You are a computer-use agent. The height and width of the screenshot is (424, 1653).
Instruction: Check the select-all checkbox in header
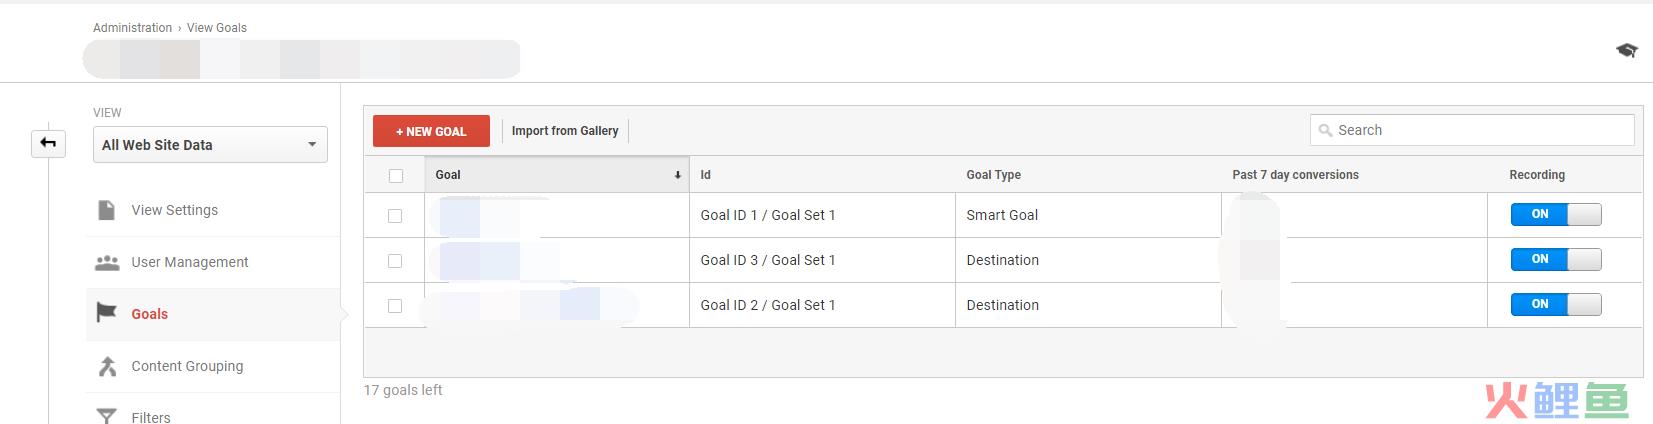click(x=396, y=175)
